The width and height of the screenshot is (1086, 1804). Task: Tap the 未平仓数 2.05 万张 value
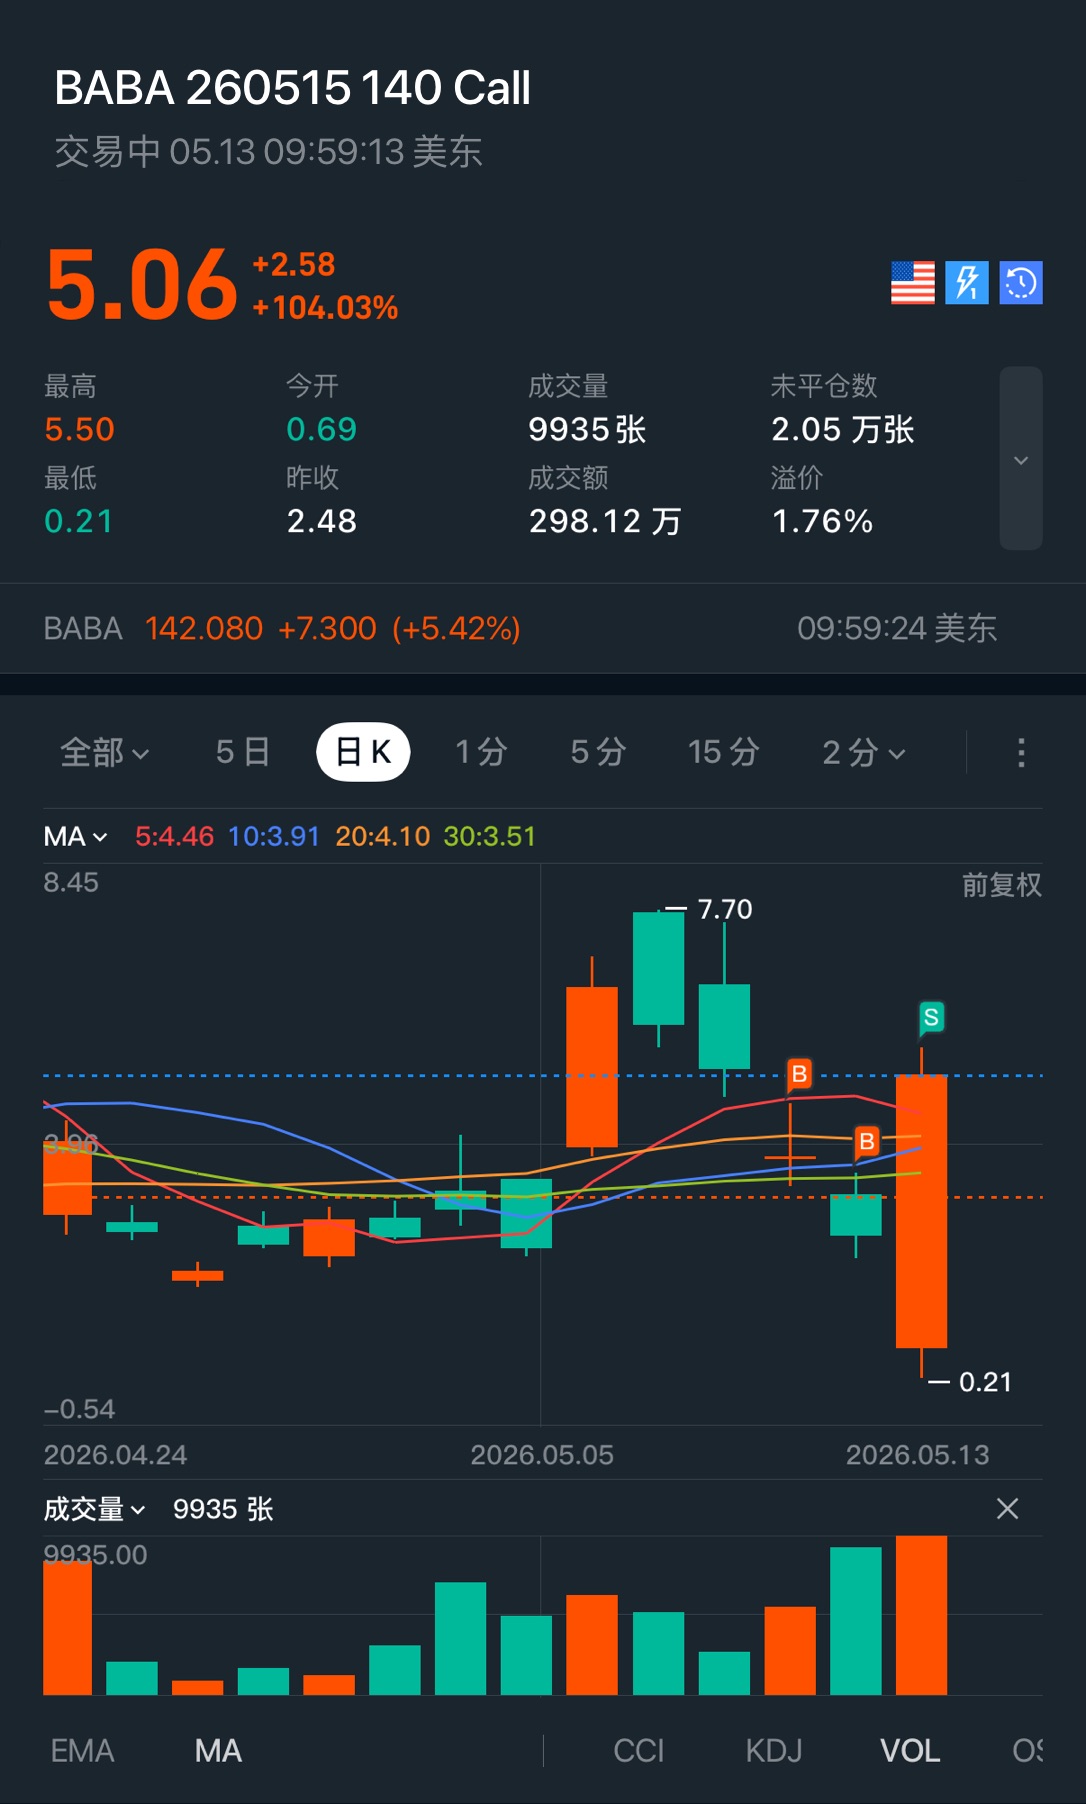[x=843, y=430]
